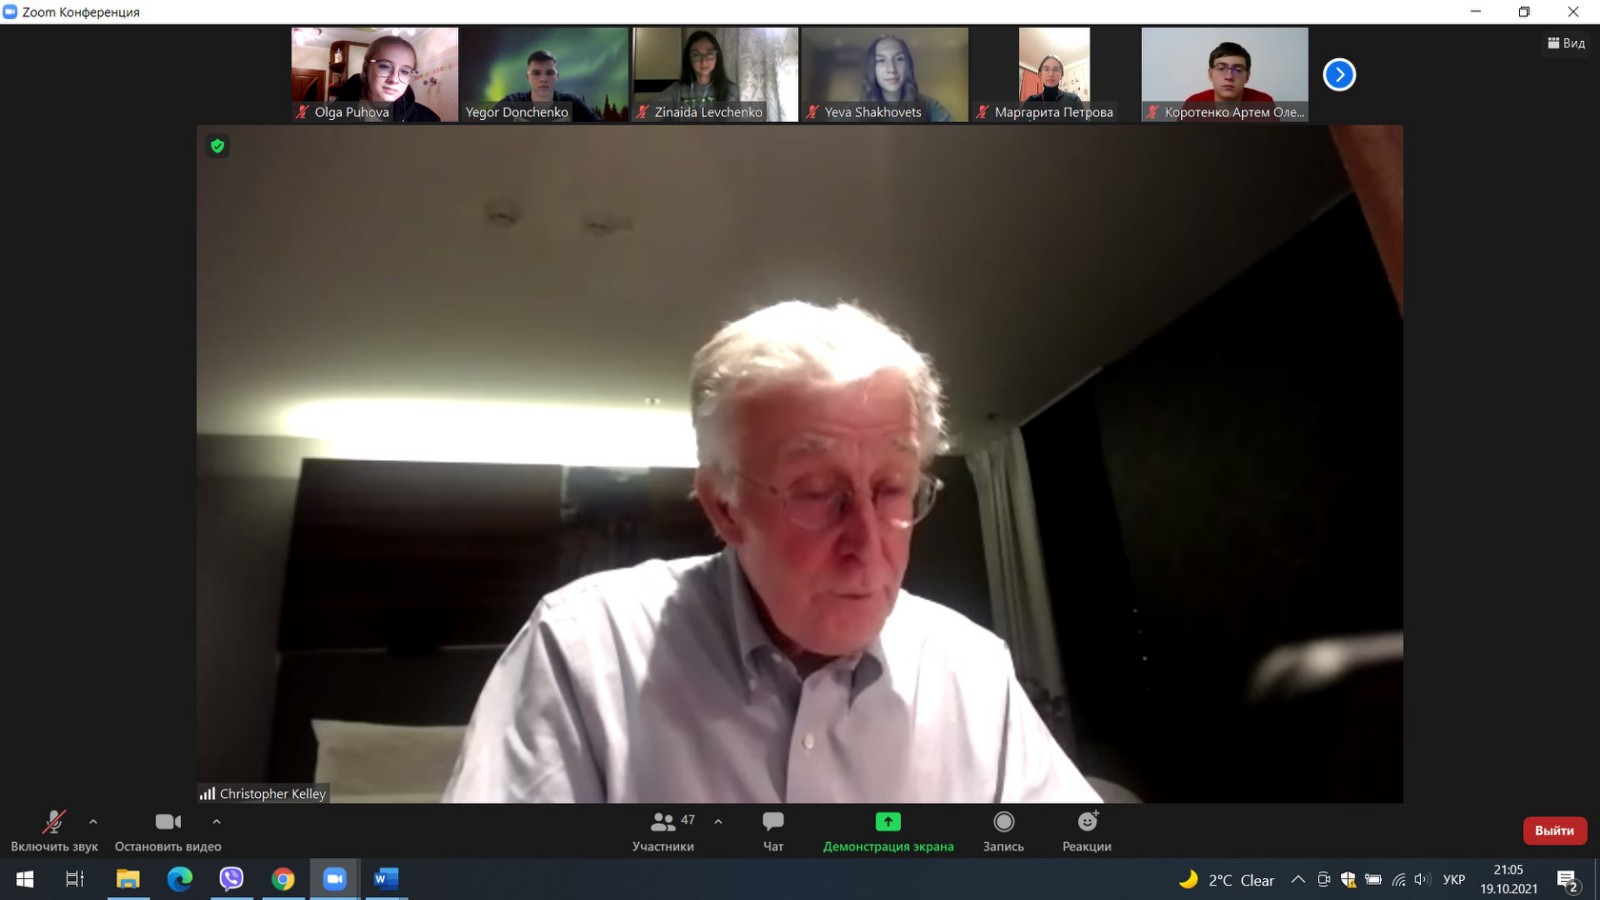
Task: Switch to Word from taskbar
Action: (x=386, y=879)
